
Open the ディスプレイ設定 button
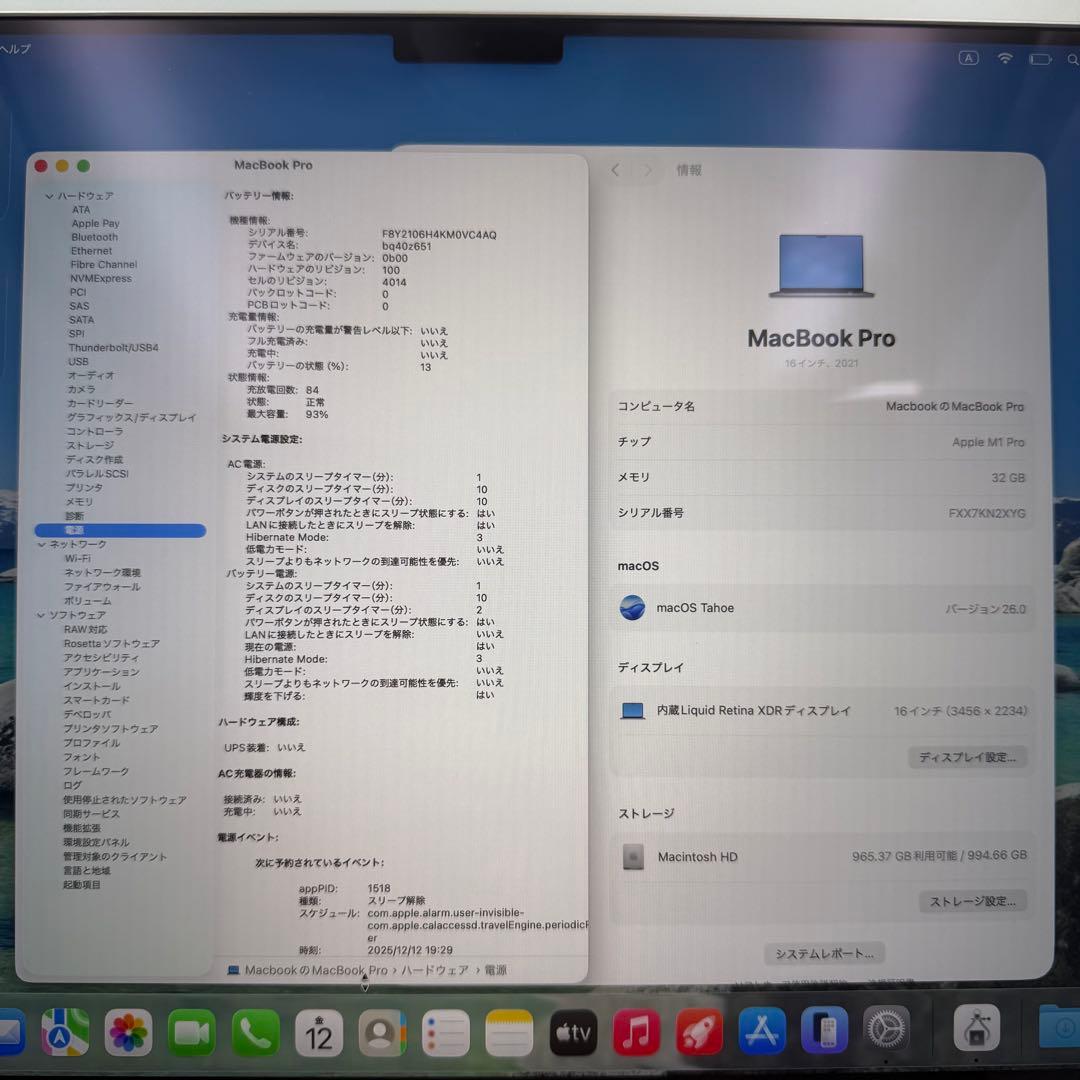click(966, 757)
